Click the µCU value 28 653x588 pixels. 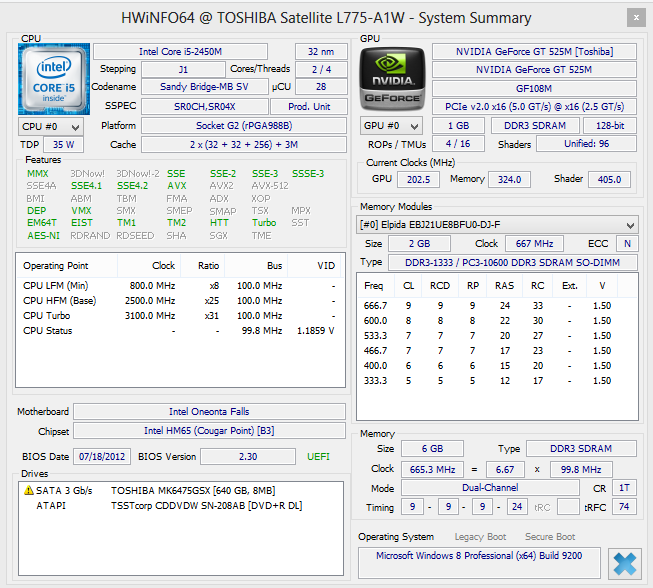coord(321,87)
